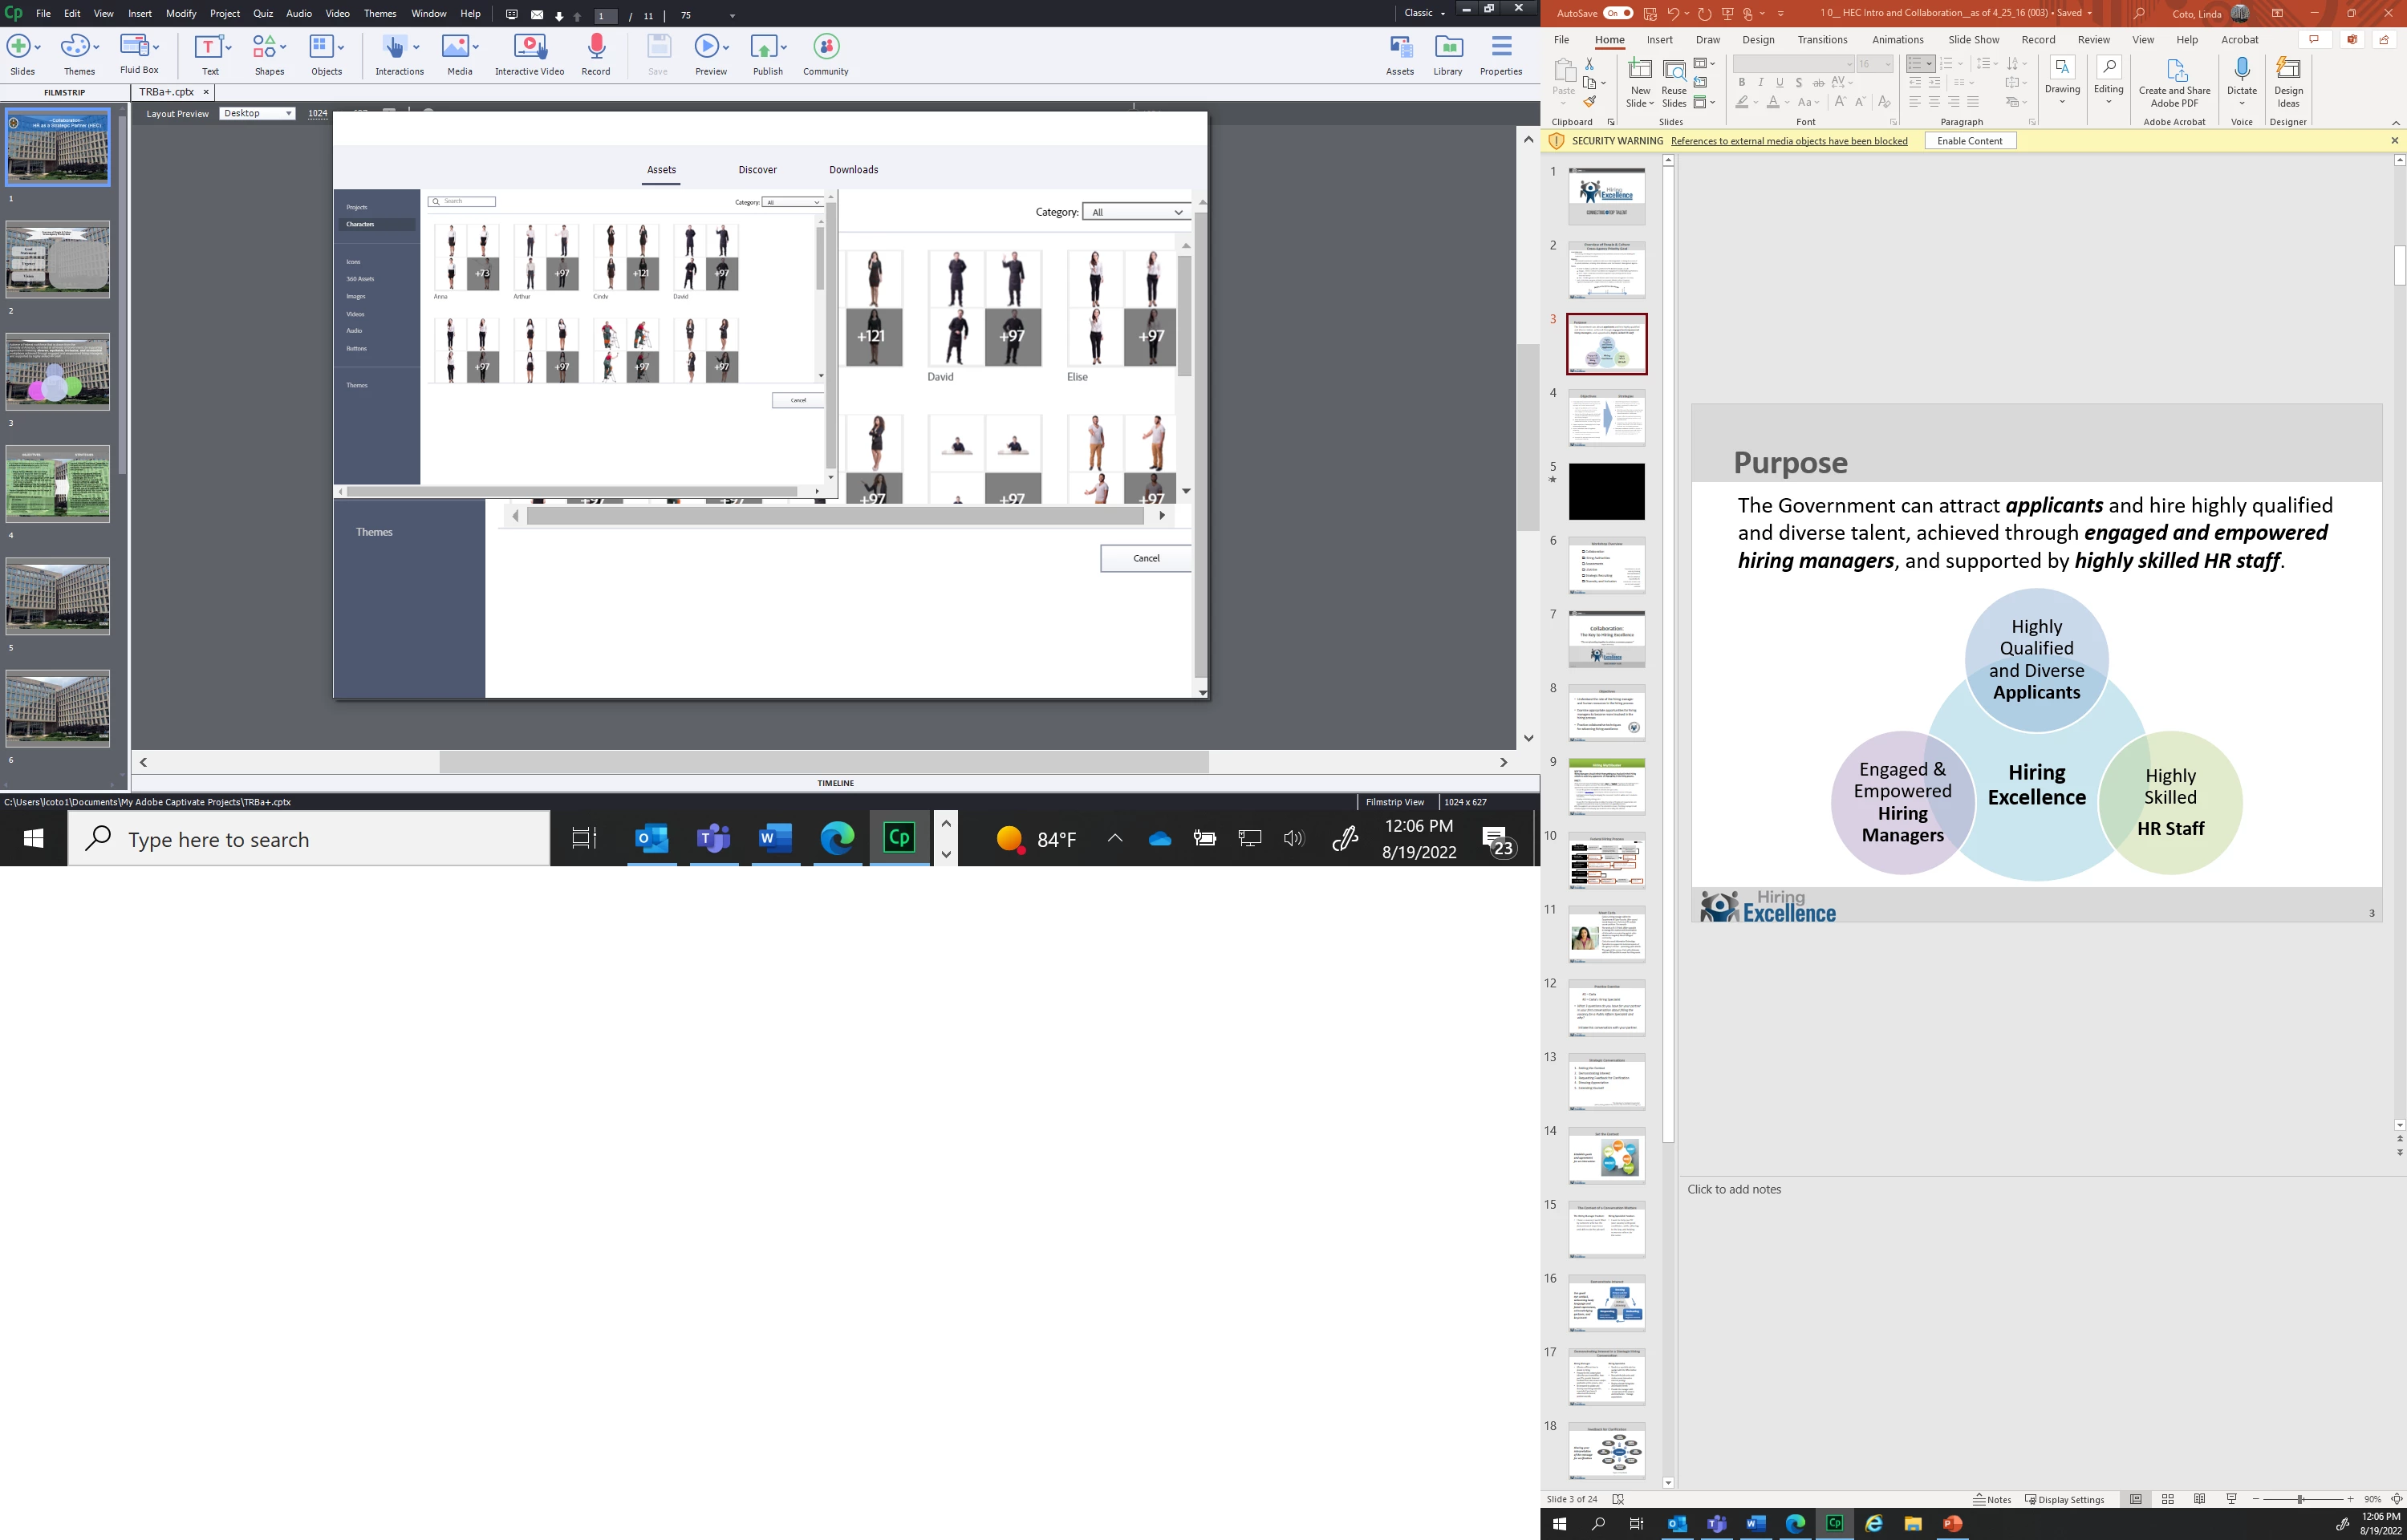Open the Classic workspace dropdown

pyautogui.click(x=1425, y=13)
